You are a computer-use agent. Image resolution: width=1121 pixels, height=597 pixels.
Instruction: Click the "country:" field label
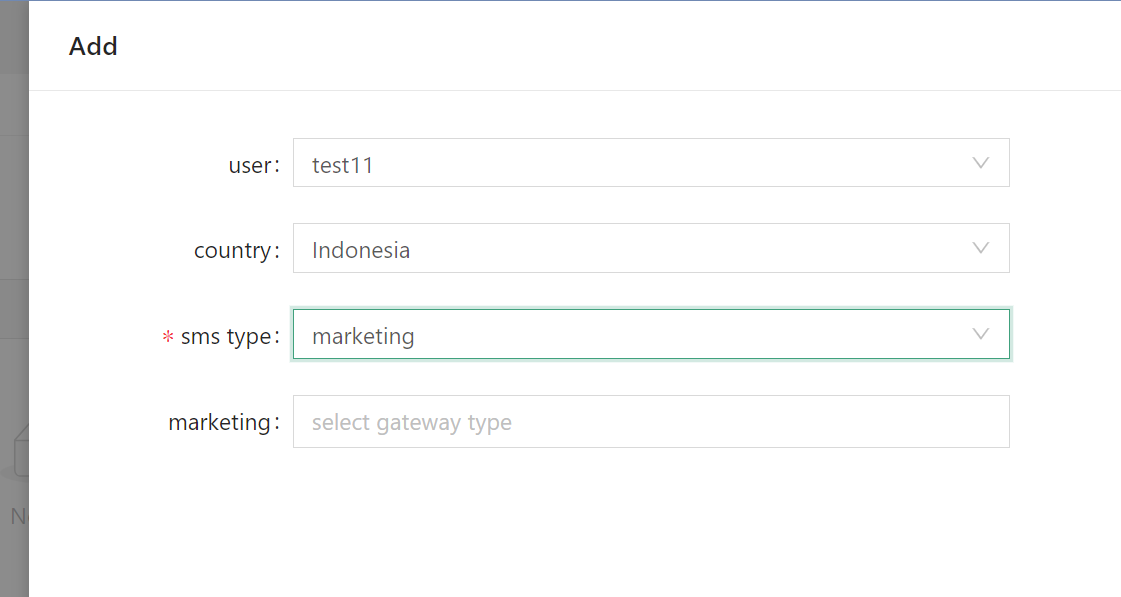click(236, 250)
